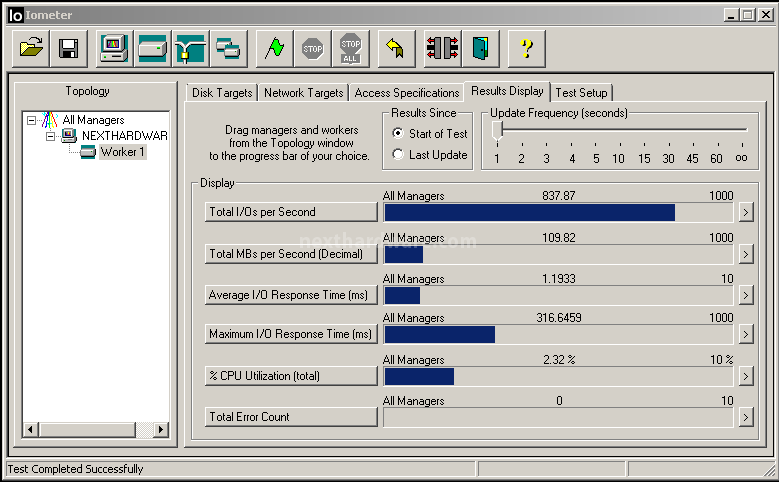
Task: Click the 2.32 % CPU value
Action: (x=559, y=360)
